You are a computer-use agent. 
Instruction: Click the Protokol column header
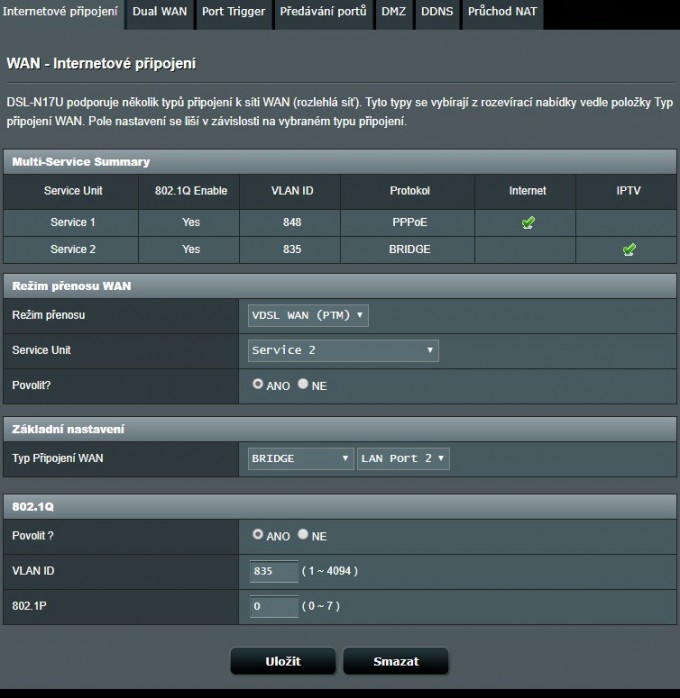click(409, 191)
